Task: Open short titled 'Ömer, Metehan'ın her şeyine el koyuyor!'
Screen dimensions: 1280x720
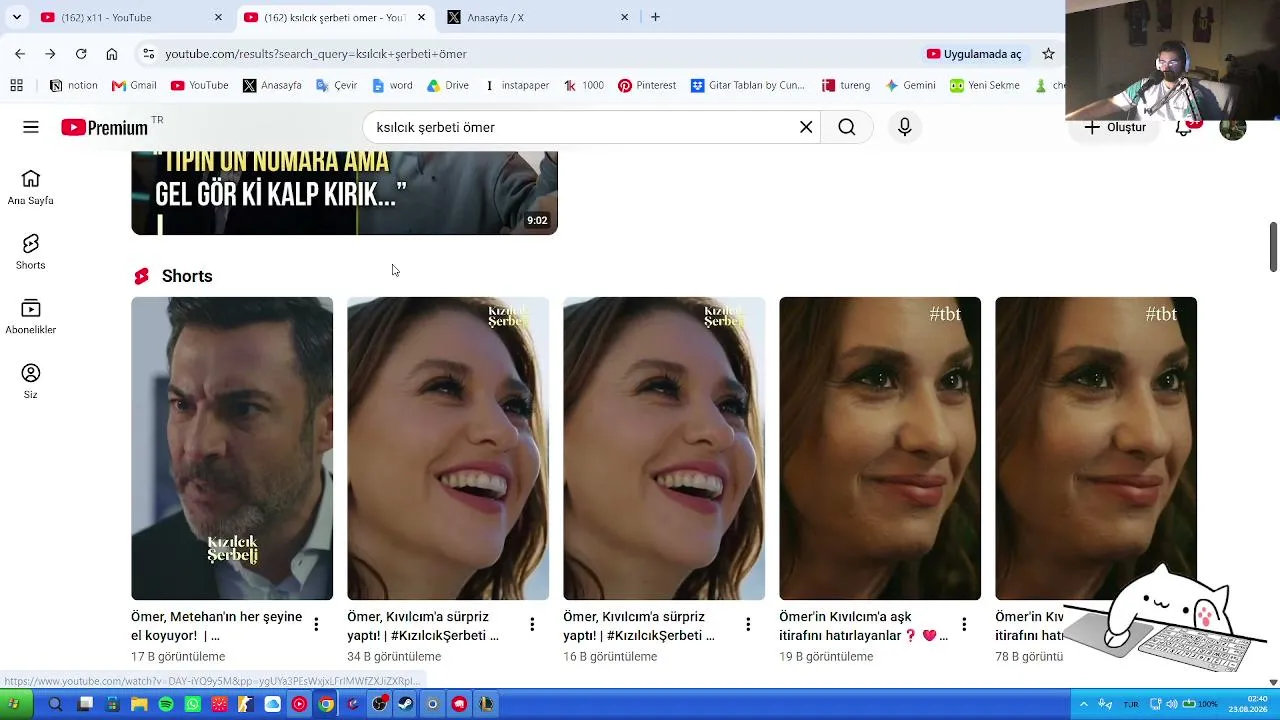Action: 216,626
